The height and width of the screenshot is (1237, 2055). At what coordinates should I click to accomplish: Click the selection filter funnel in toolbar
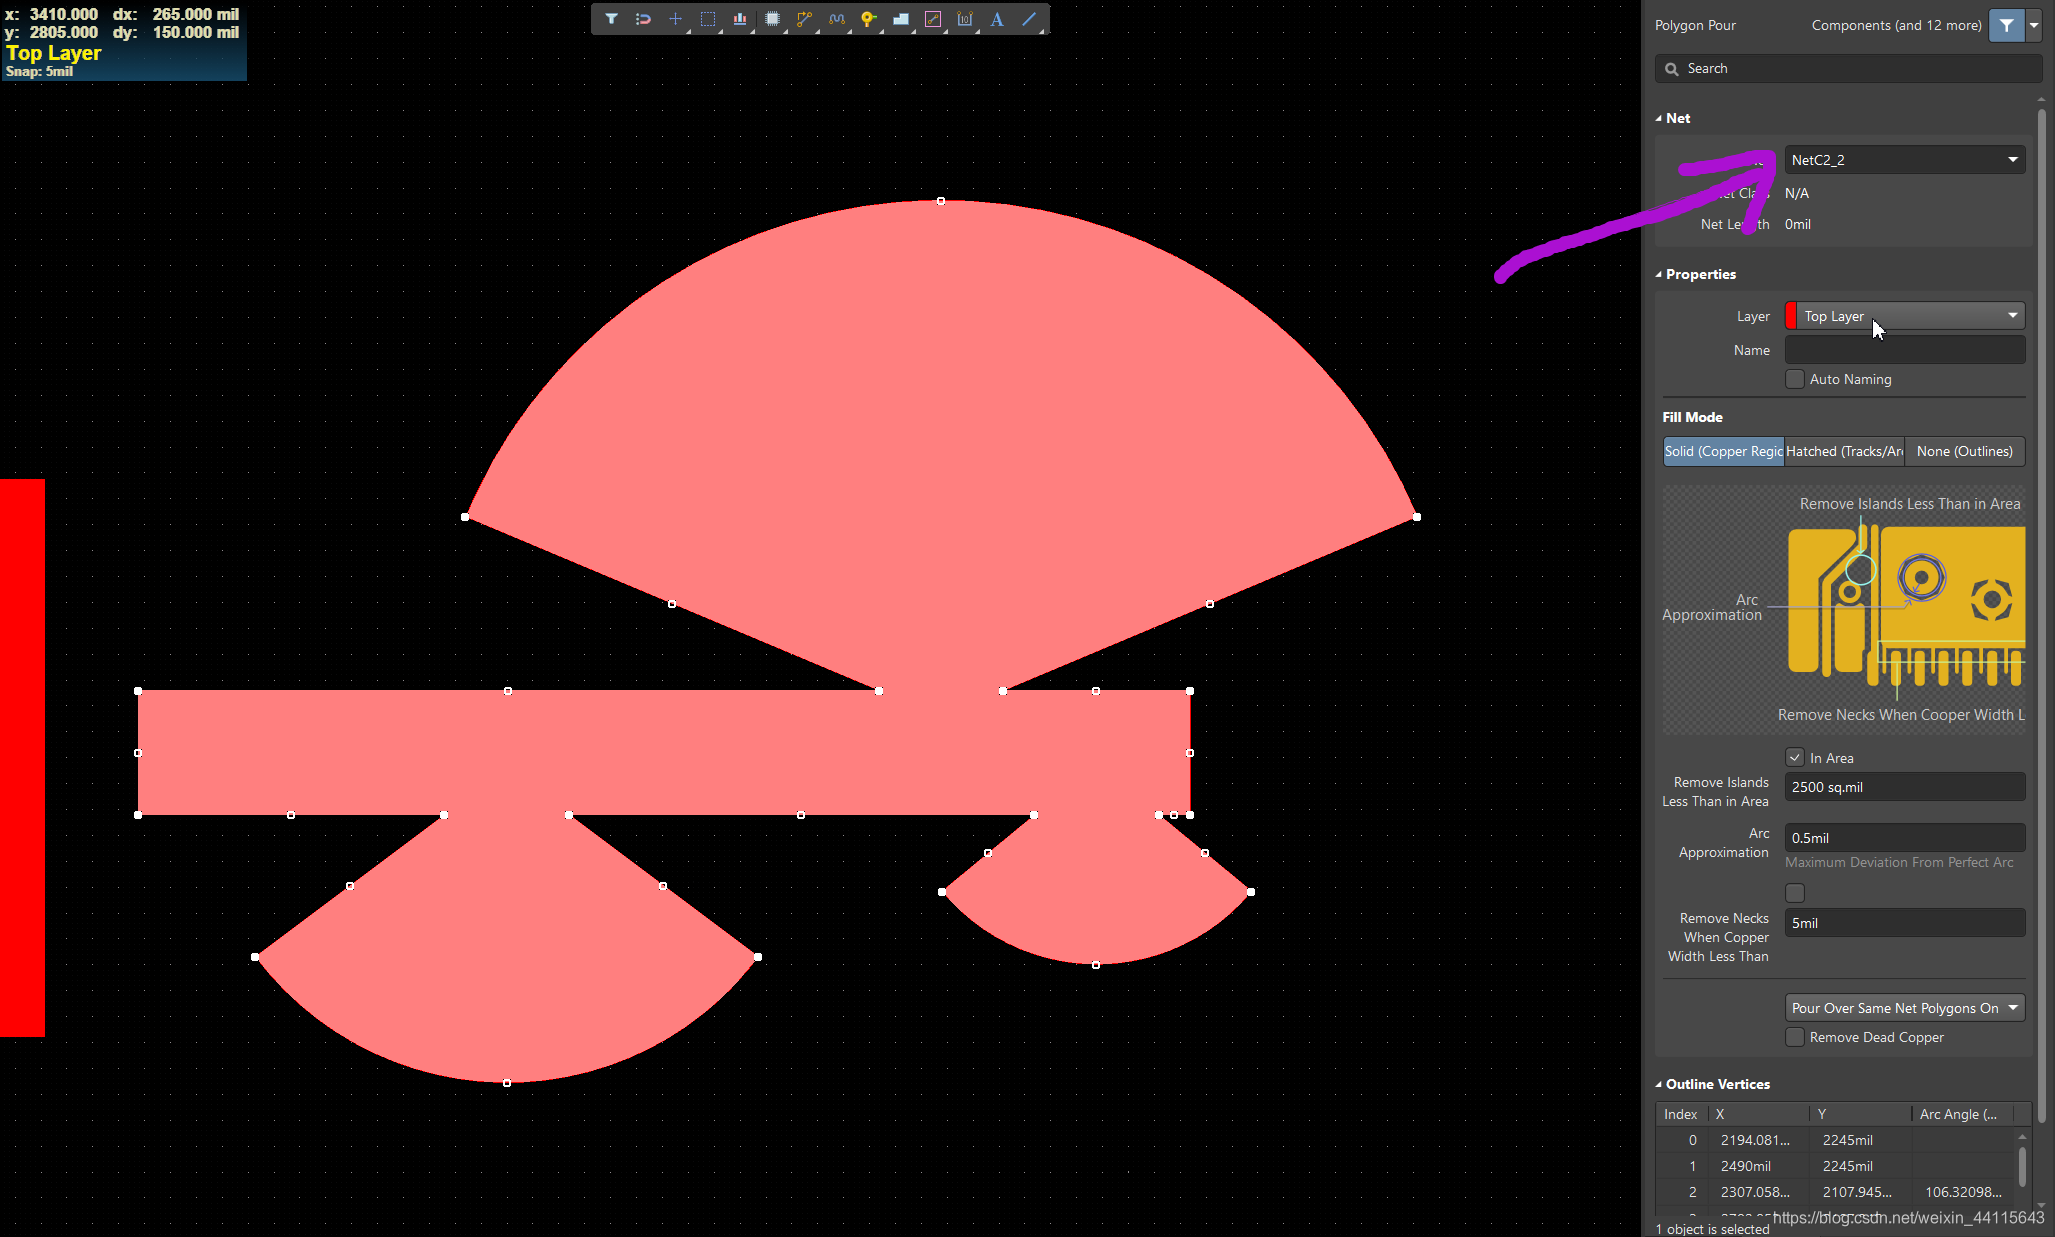pos(611,19)
